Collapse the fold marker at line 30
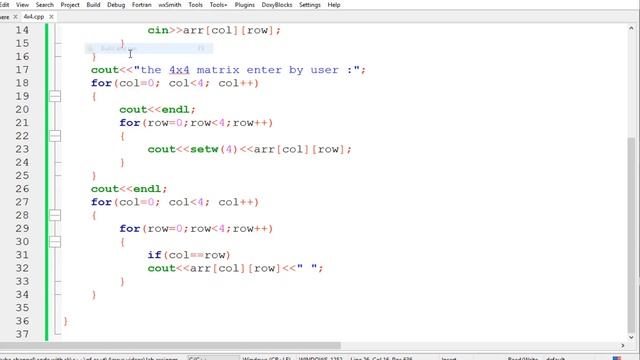 pyautogui.click(x=55, y=242)
